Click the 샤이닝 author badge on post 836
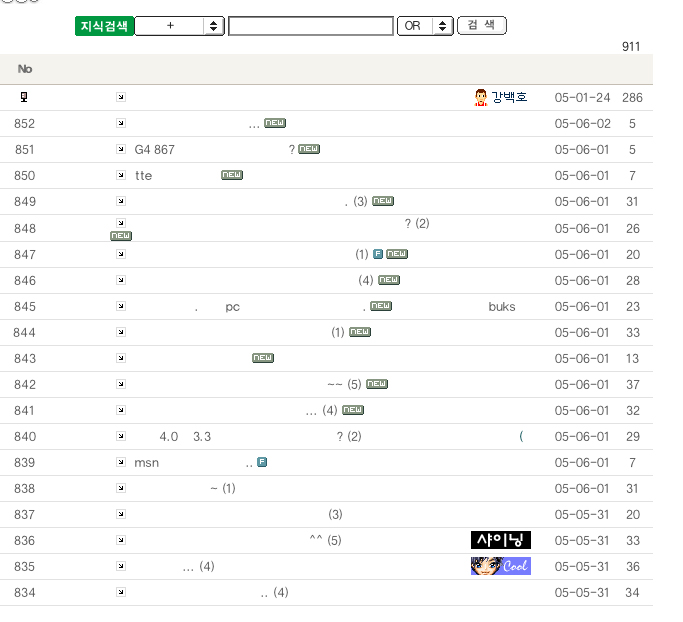 500,540
